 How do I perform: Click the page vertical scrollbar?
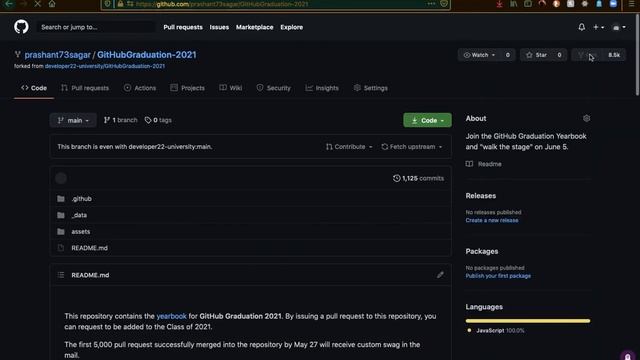[637, 55]
